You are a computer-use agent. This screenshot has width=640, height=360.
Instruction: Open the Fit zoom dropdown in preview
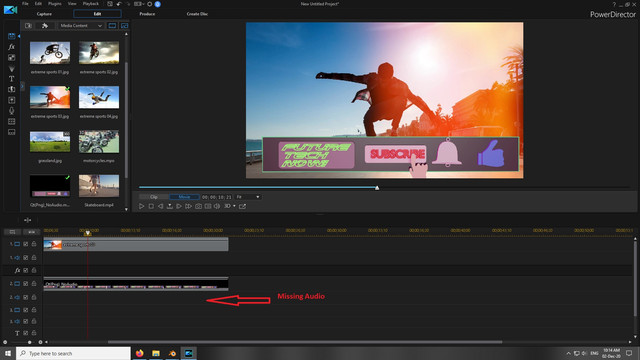(247, 197)
